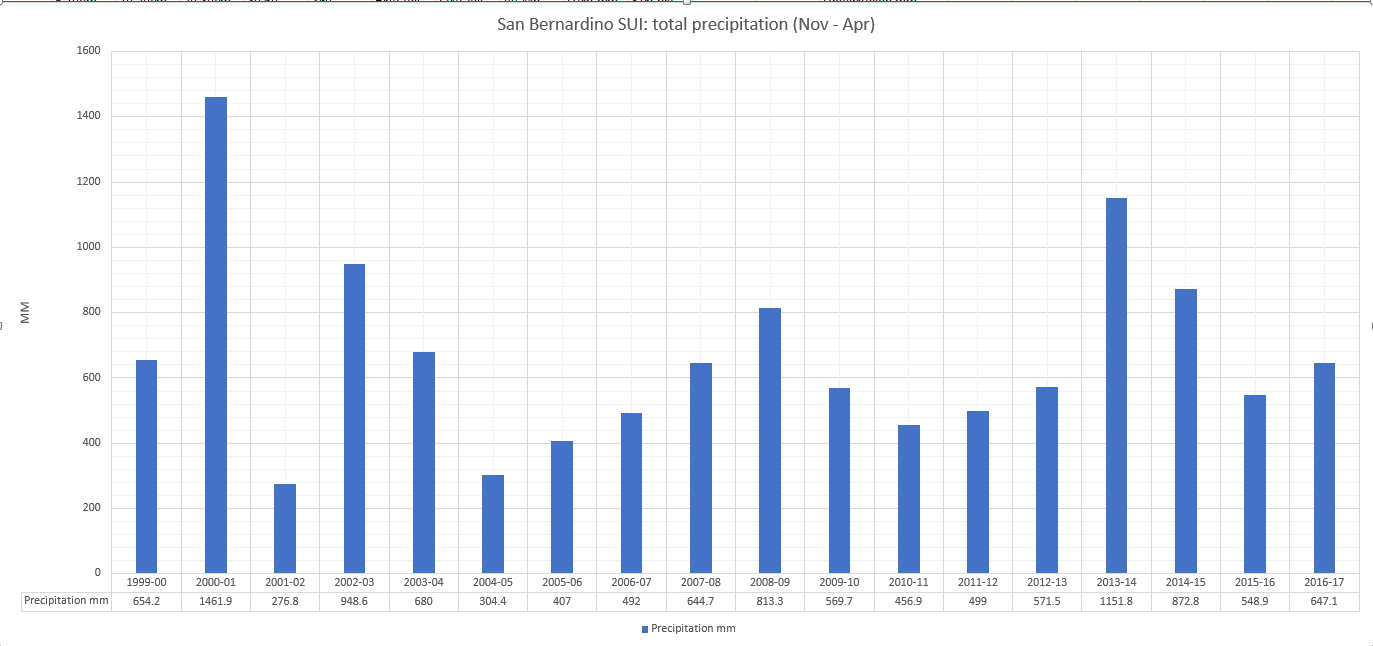This screenshot has height=646, width=1373.
Task: Select the 2016-17 bar
Action: tap(1324, 467)
